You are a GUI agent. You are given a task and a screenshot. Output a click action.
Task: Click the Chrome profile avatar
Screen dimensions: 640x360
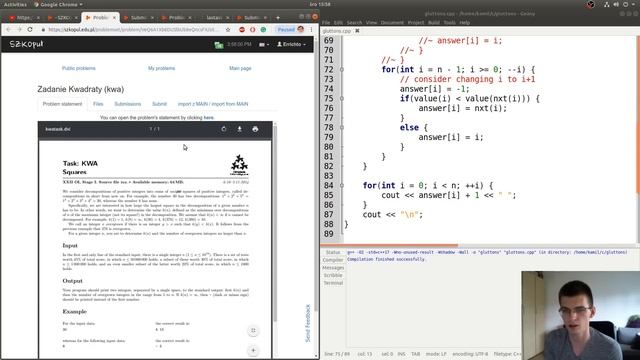(301, 29)
